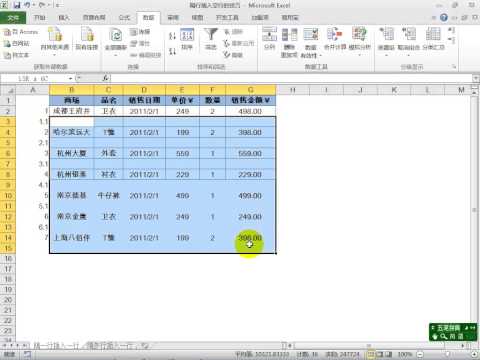Switch to Page Break Preview in the status bar
This screenshot has height=360, width=480.
click(388, 354)
